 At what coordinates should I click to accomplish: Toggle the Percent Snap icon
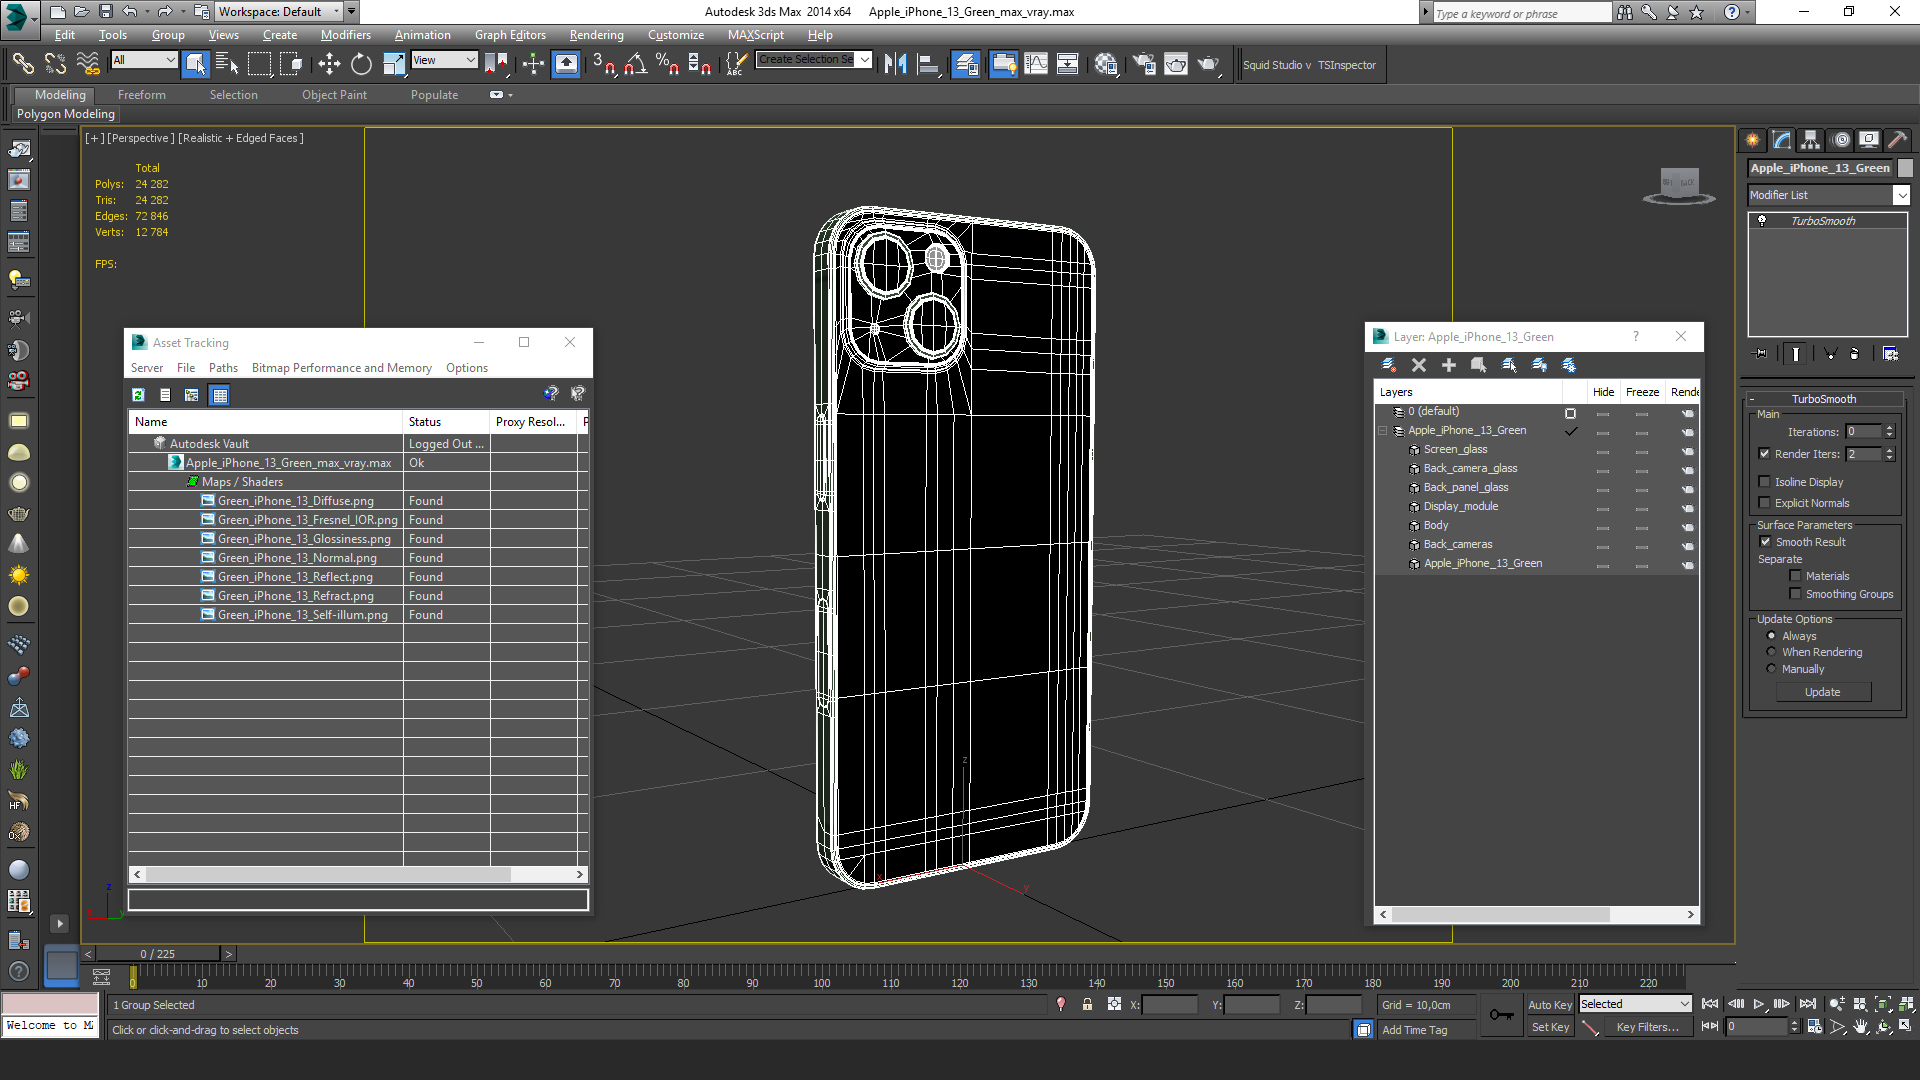pos(667,64)
